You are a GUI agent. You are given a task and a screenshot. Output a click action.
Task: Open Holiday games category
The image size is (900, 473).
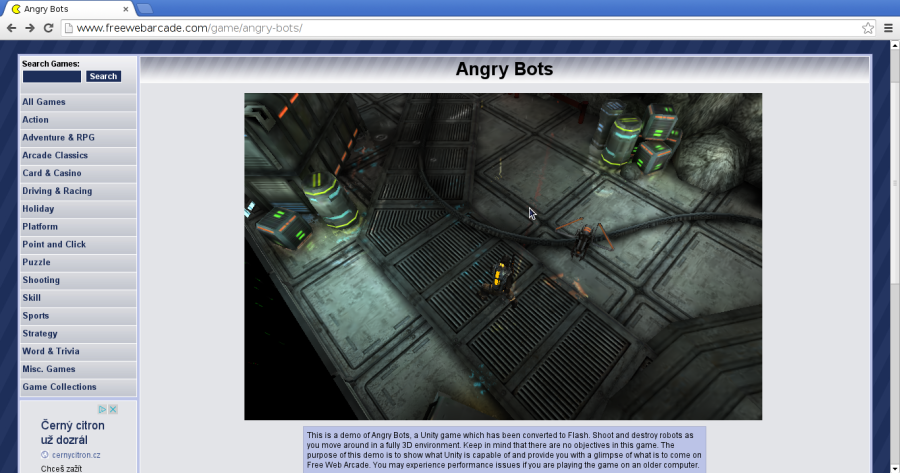78,208
